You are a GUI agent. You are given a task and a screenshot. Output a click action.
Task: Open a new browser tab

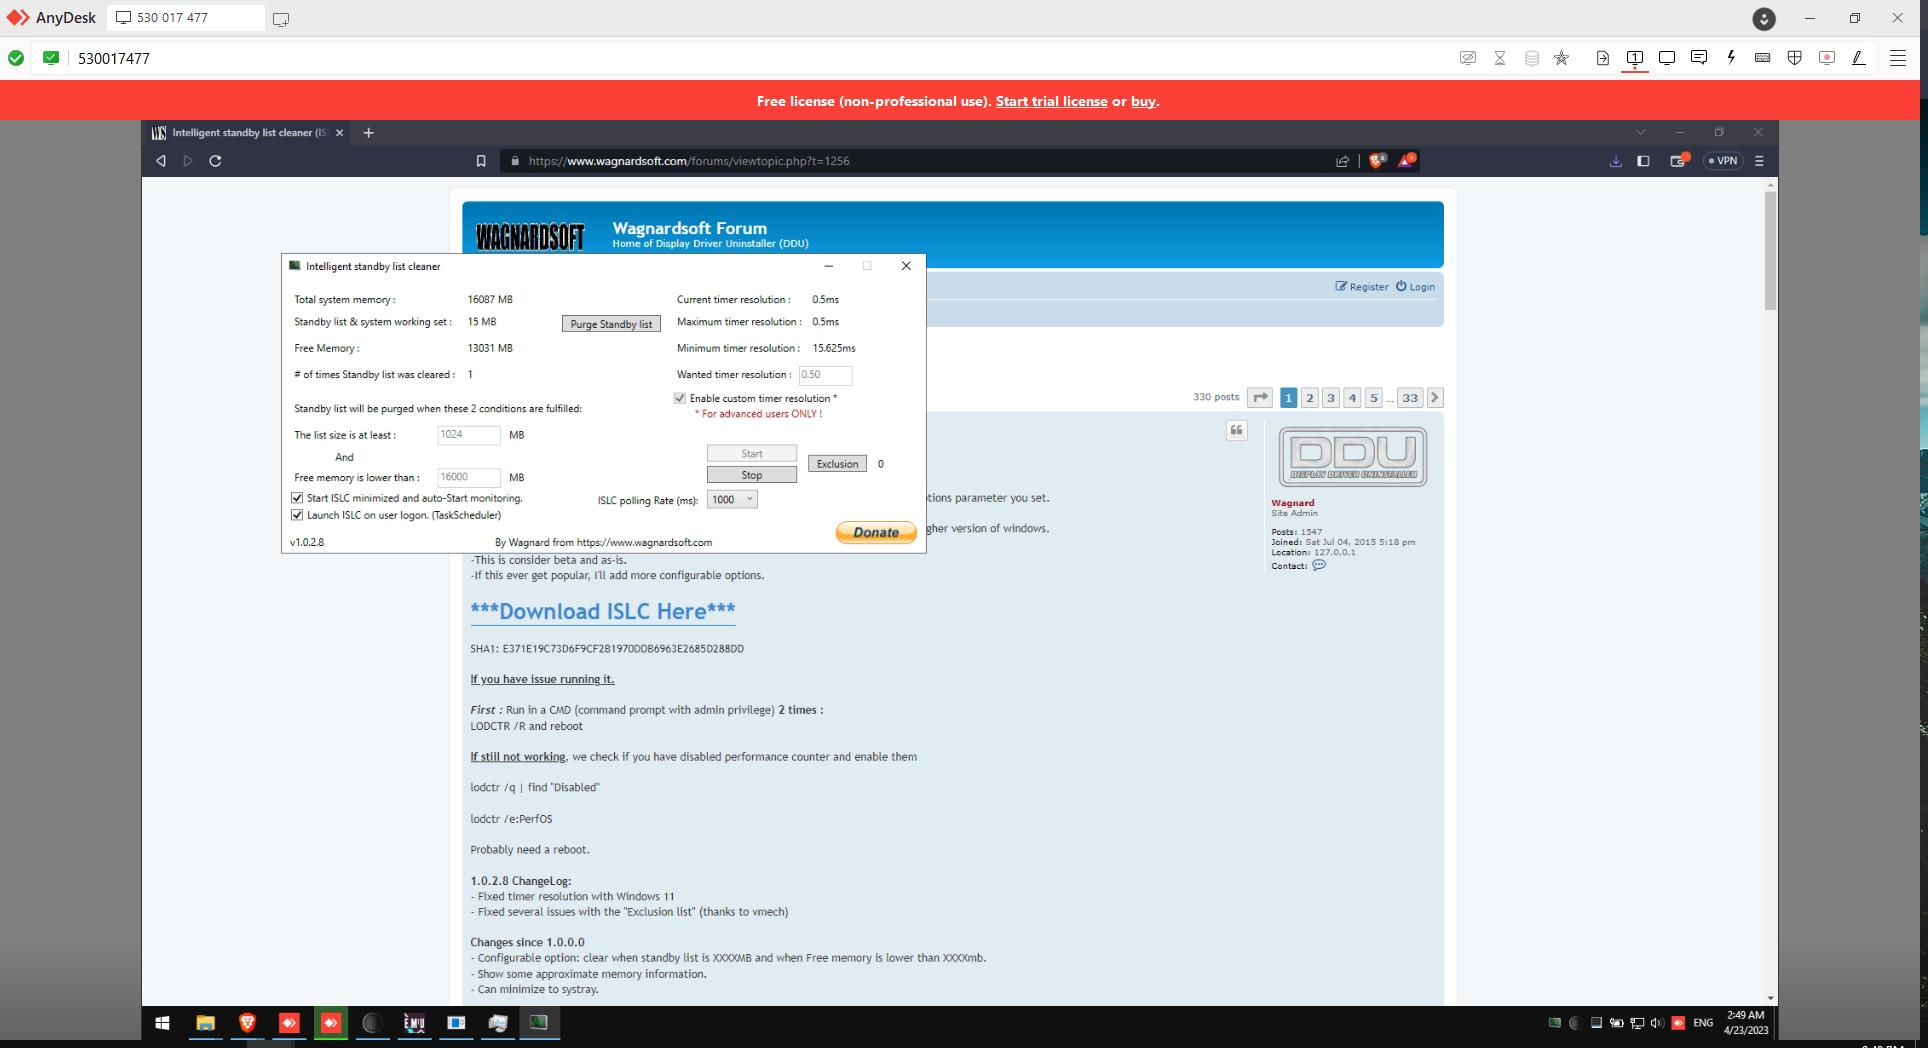[x=368, y=132]
